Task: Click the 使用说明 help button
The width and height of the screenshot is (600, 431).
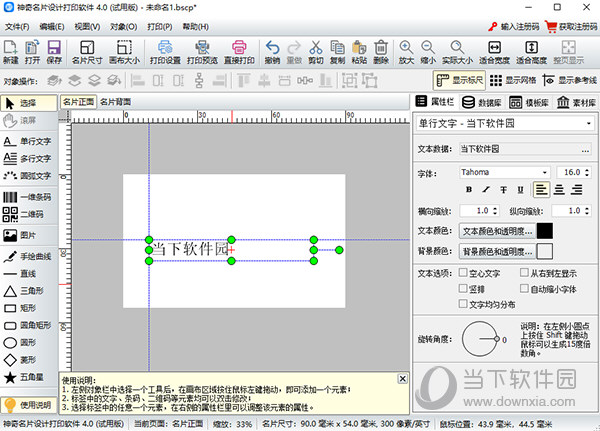Action: tap(29, 405)
